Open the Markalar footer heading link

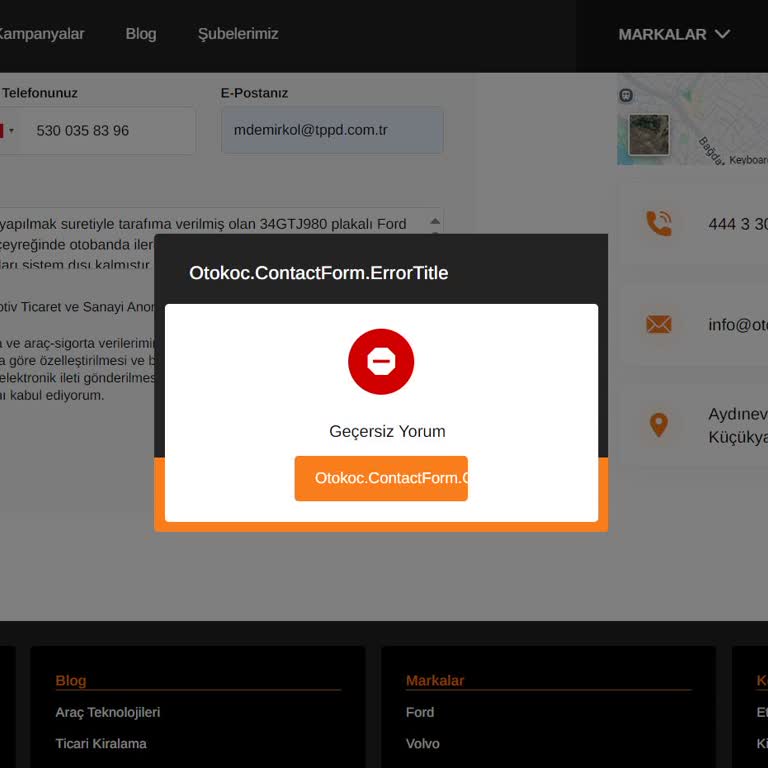click(x=435, y=681)
